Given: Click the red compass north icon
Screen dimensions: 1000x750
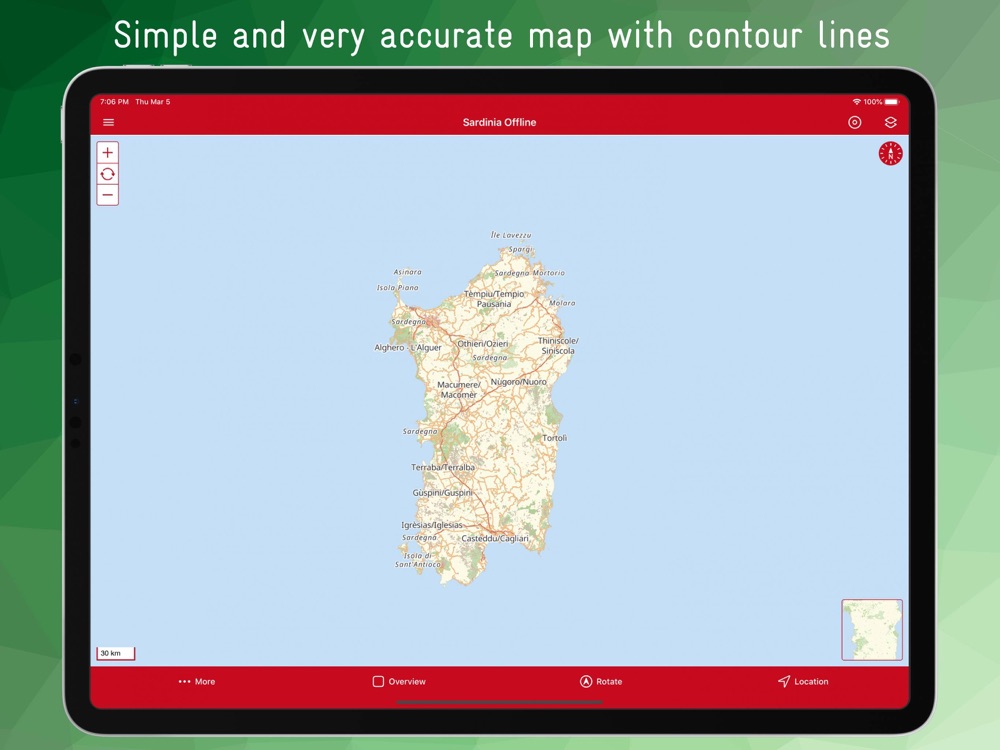Looking at the screenshot, I should tap(890, 154).
